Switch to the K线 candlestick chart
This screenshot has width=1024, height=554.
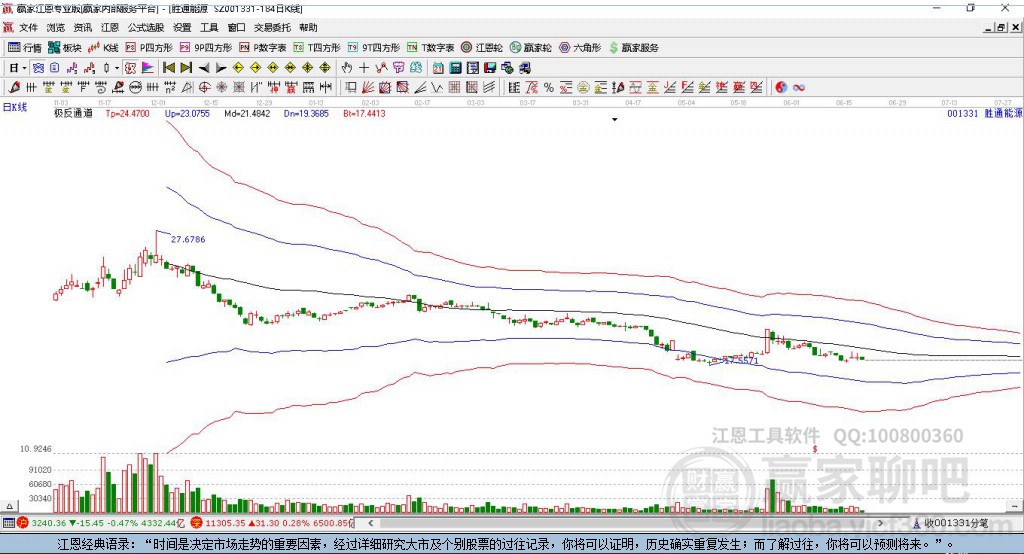[x=103, y=48]
